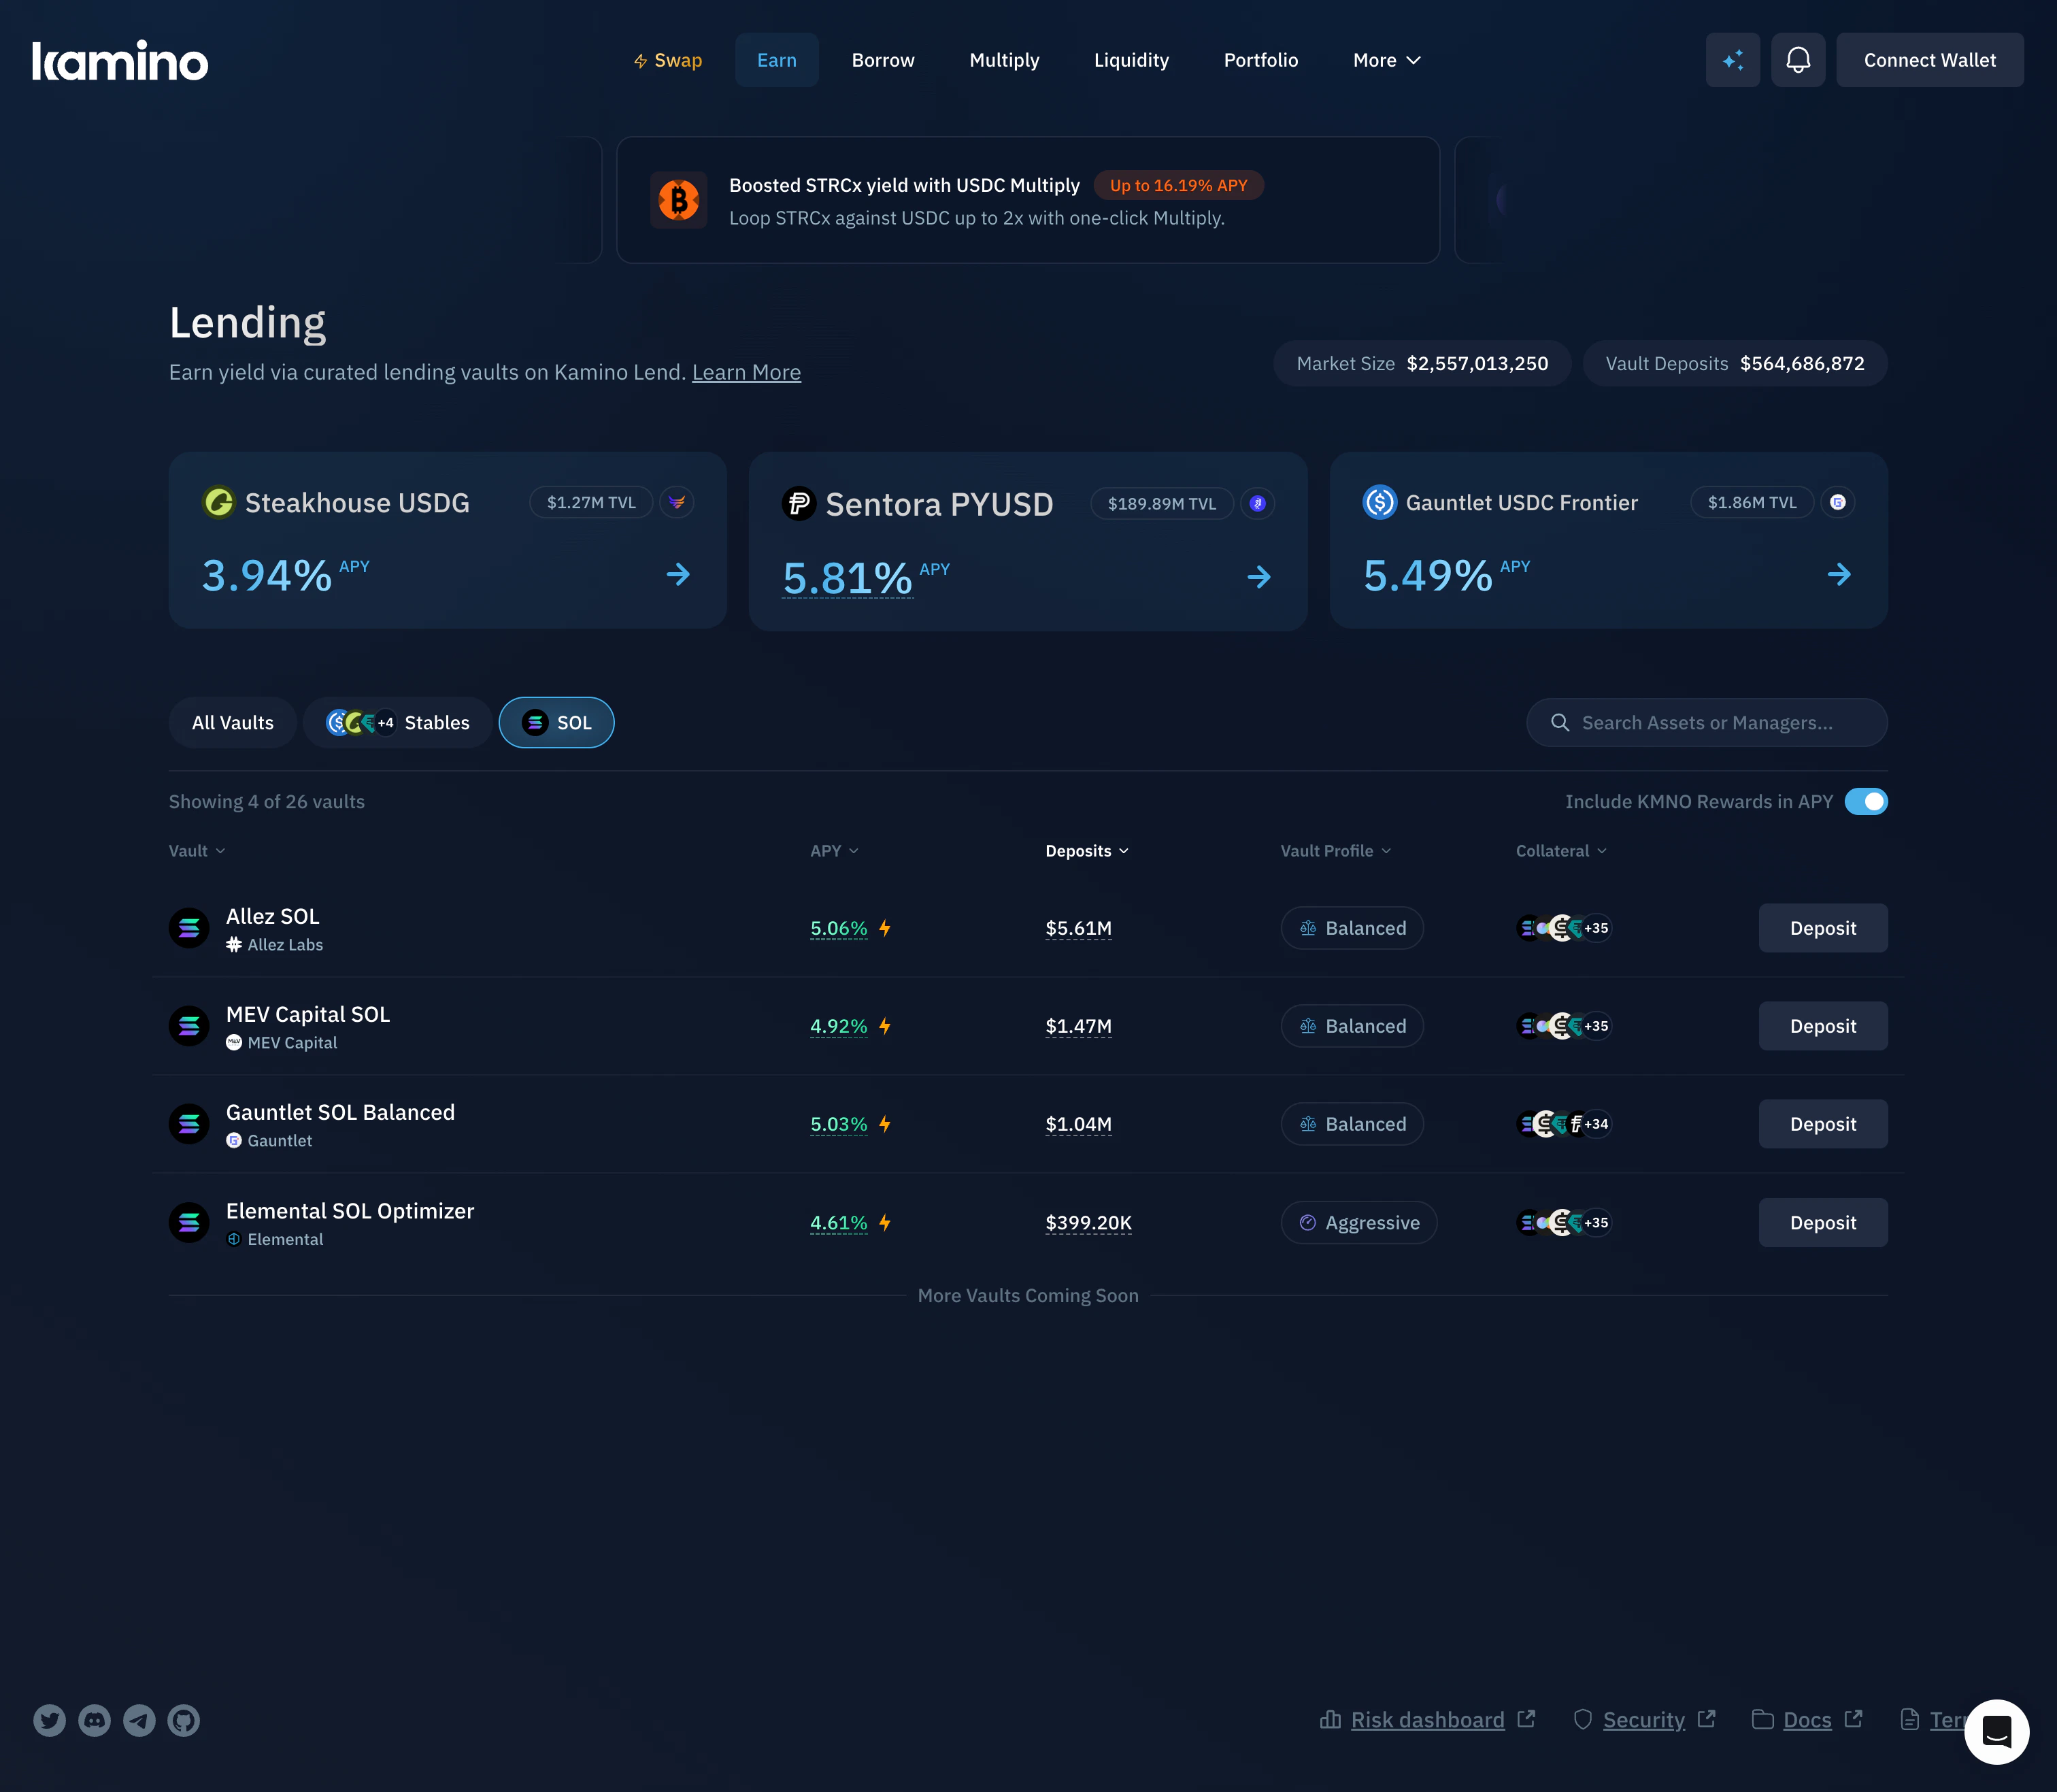Screen dimensions: 2057x1792
Task: Click the Gauntlet SOL Balanced +34 collateral icons
Action: click(1564, 1124)
